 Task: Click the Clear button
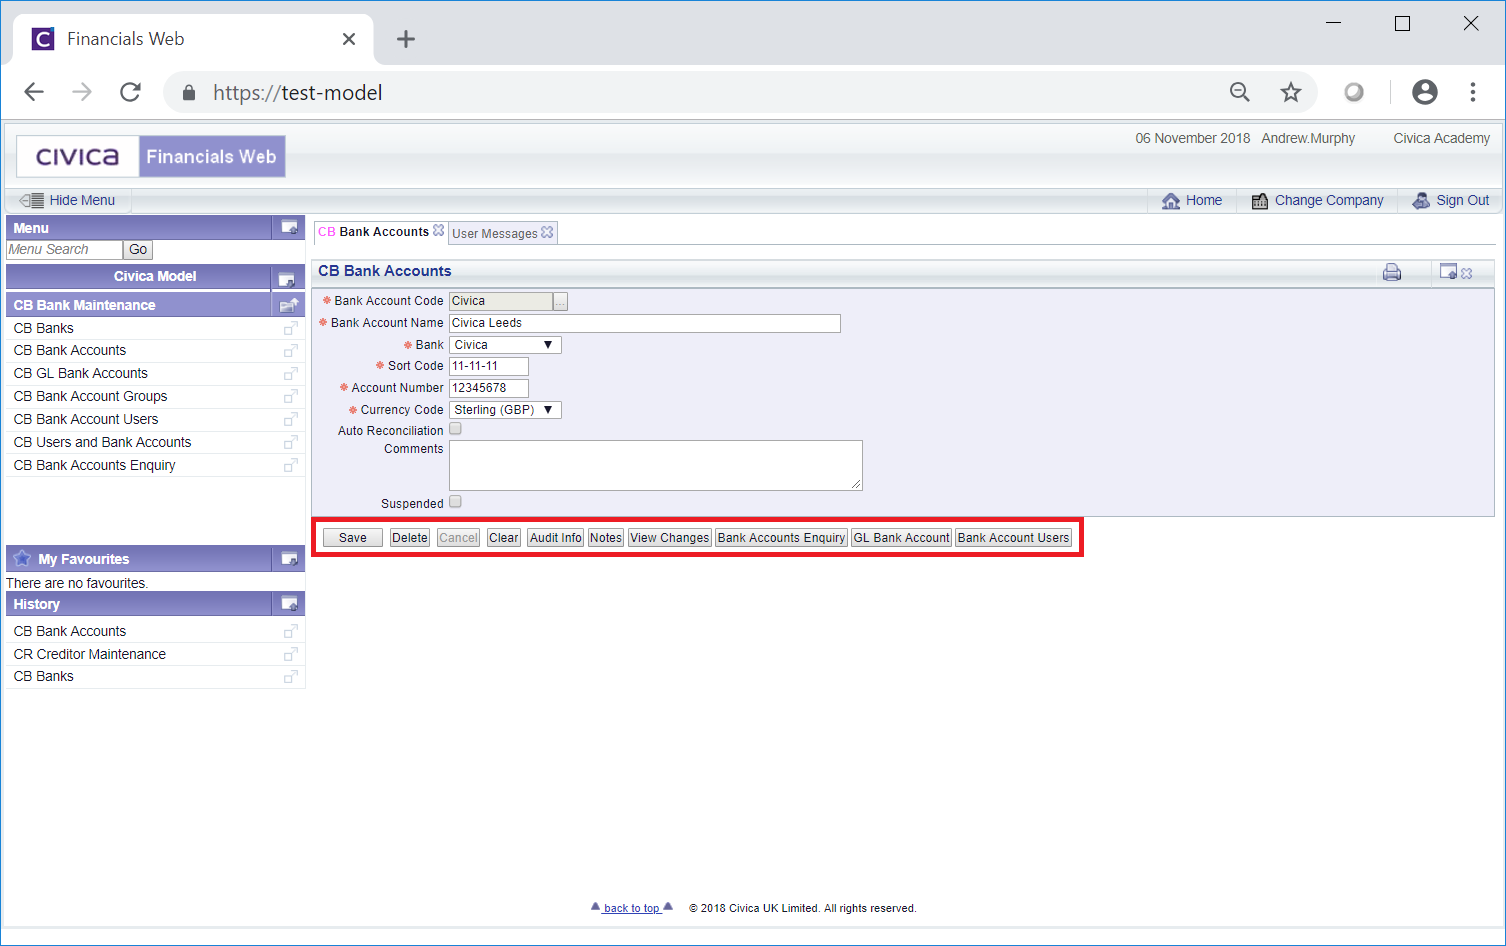(504, 538)
